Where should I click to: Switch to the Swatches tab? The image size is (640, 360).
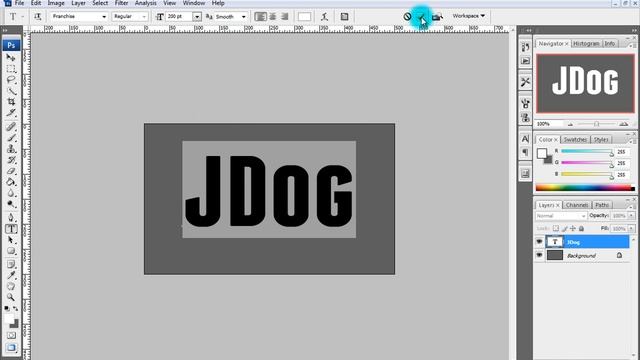575,140
